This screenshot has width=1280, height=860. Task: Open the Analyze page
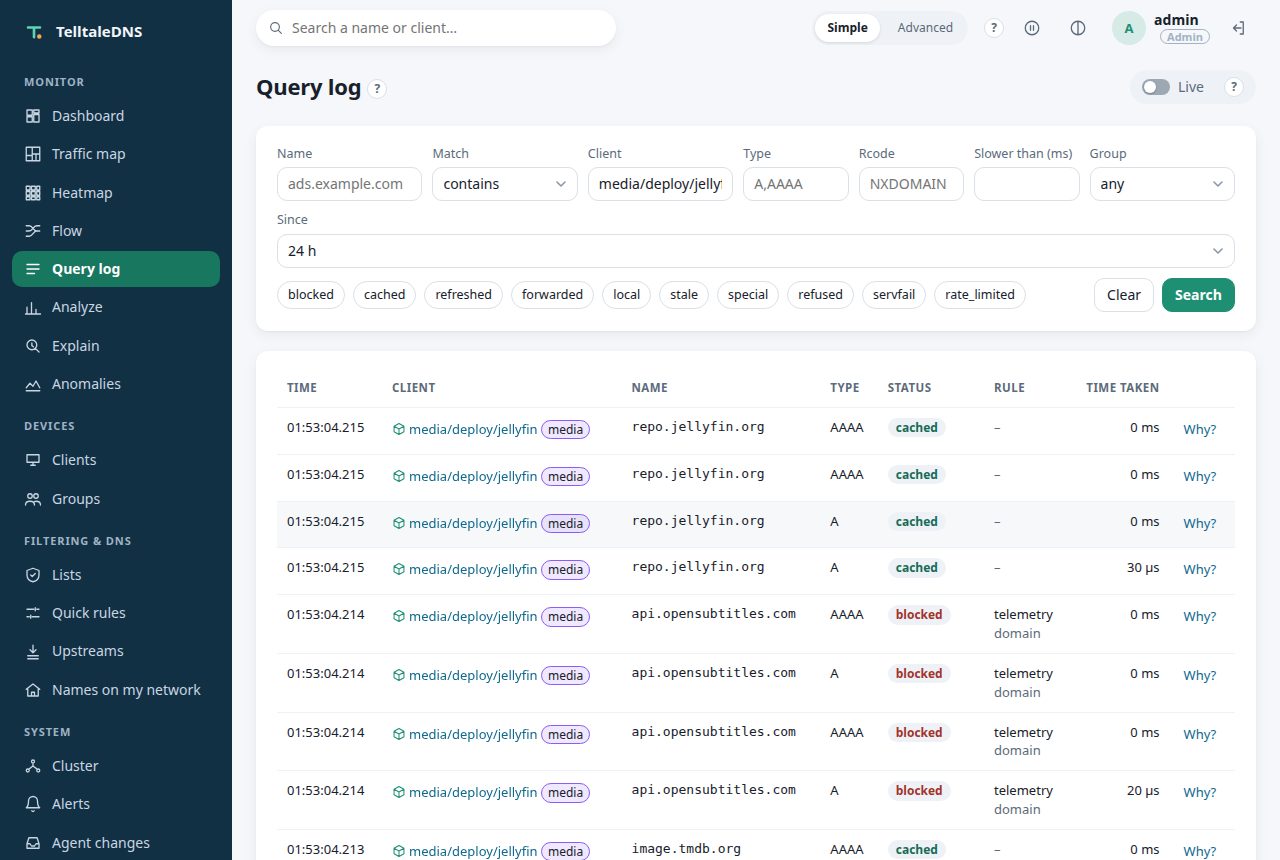click(x=116, y=307)
